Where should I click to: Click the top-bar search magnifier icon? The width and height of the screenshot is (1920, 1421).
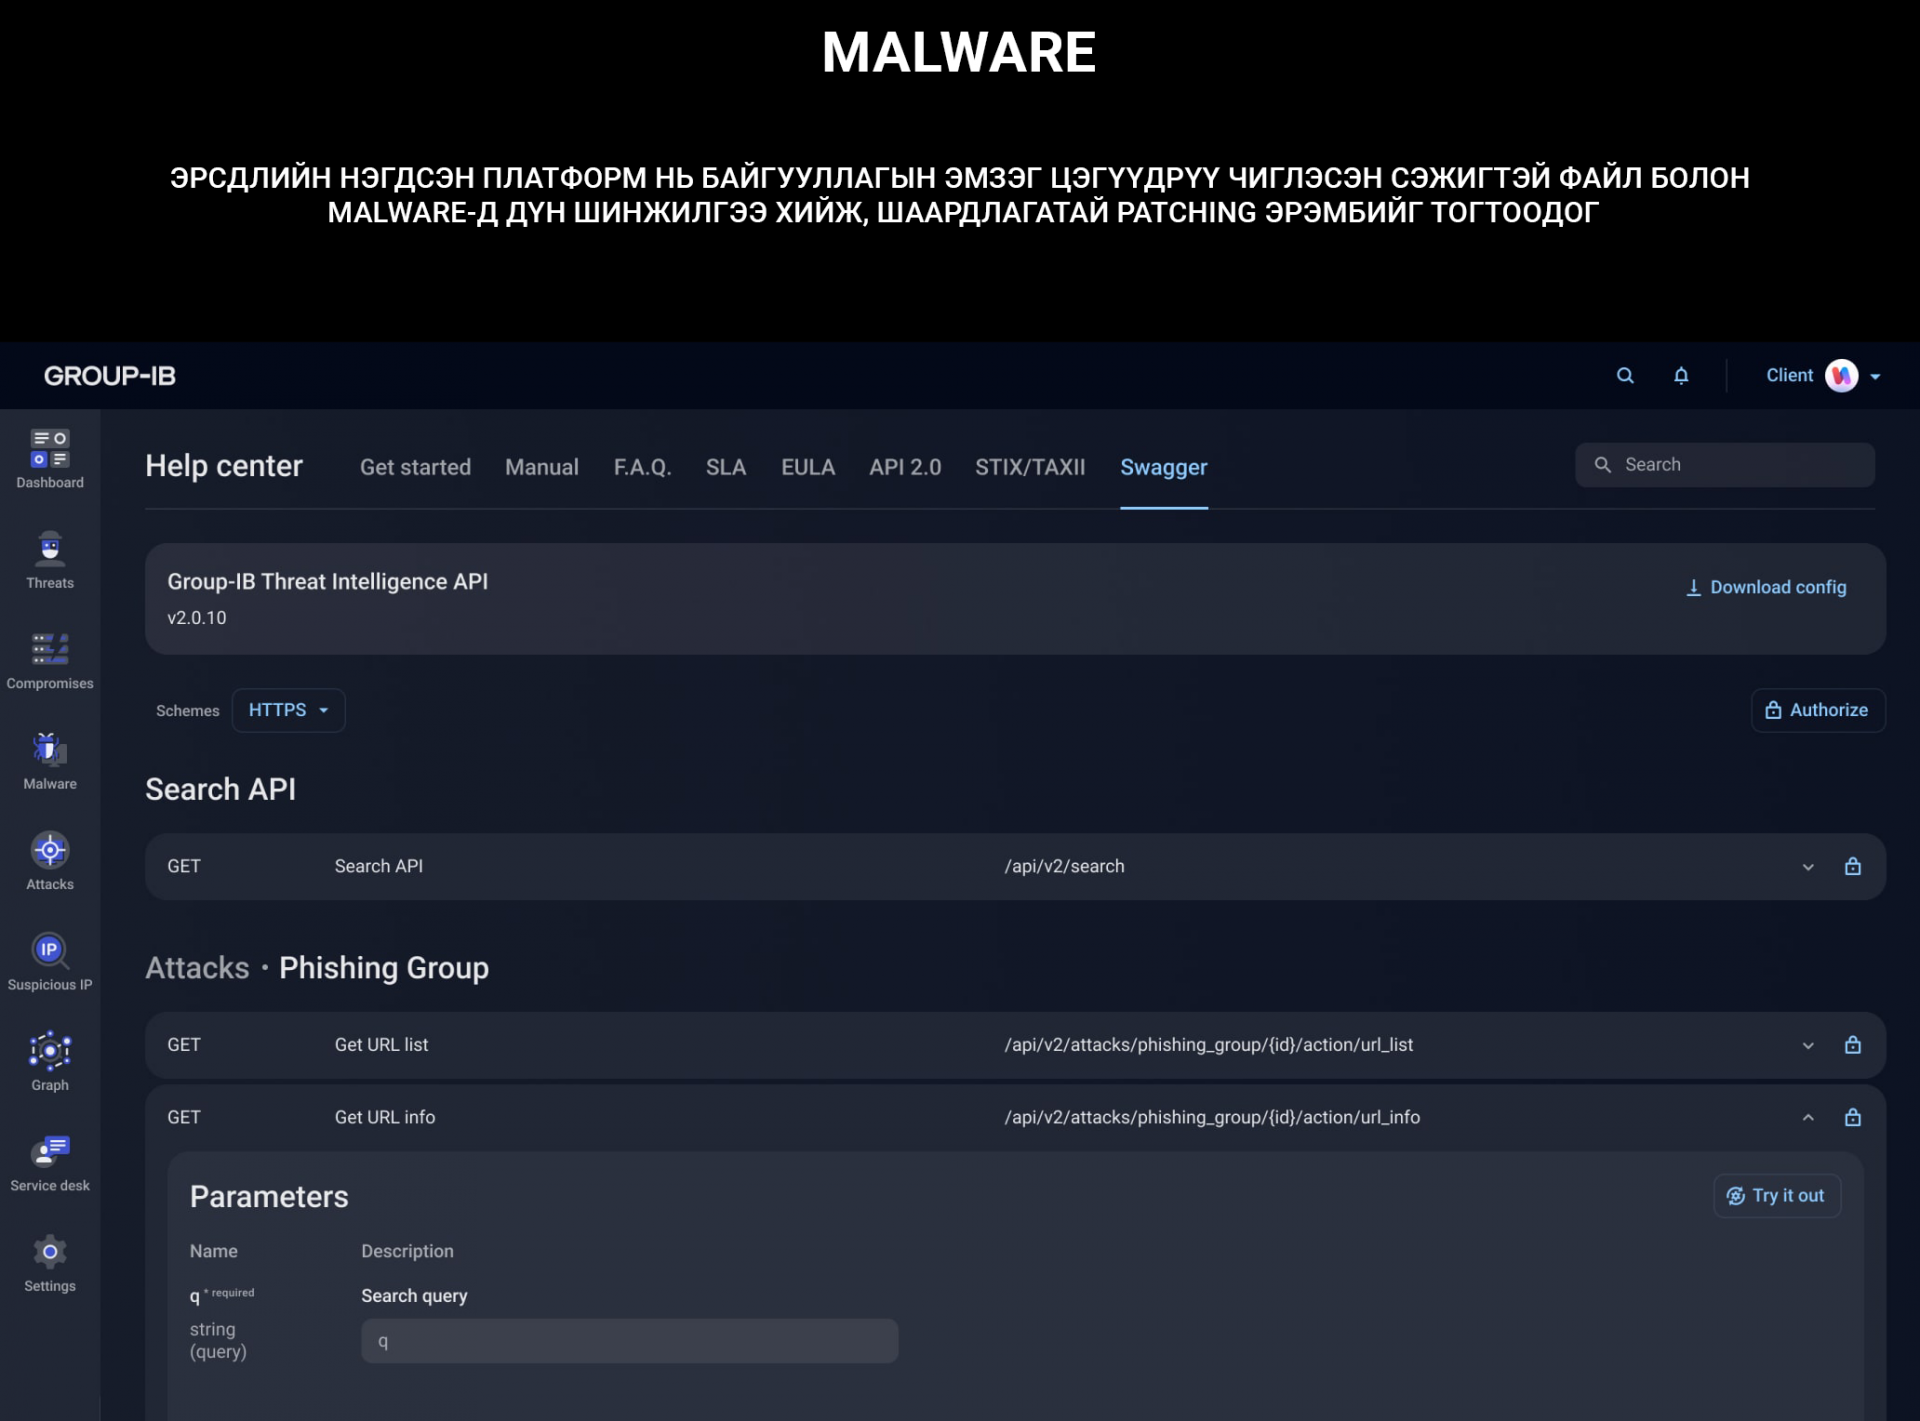pyautogui.click(x=1625, y=376)
